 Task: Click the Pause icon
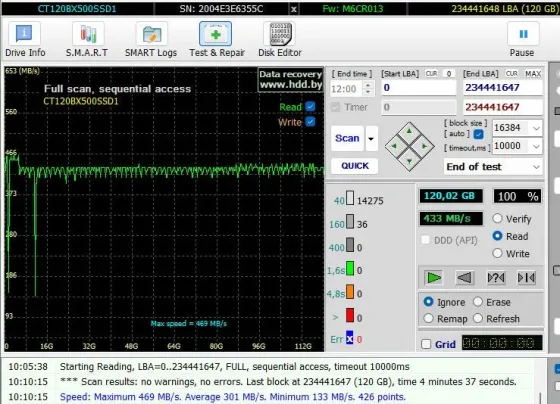(522, 39)
